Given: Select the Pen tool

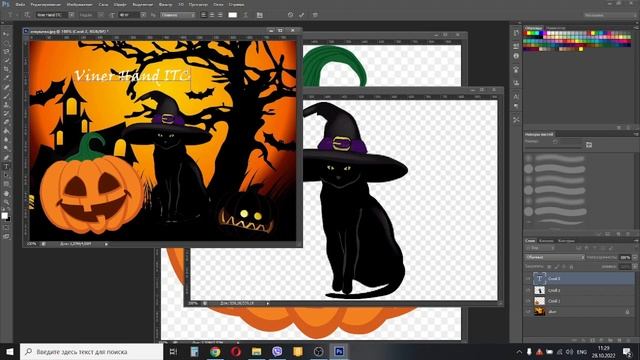Looking at the screenshot, I should [6, 158].
